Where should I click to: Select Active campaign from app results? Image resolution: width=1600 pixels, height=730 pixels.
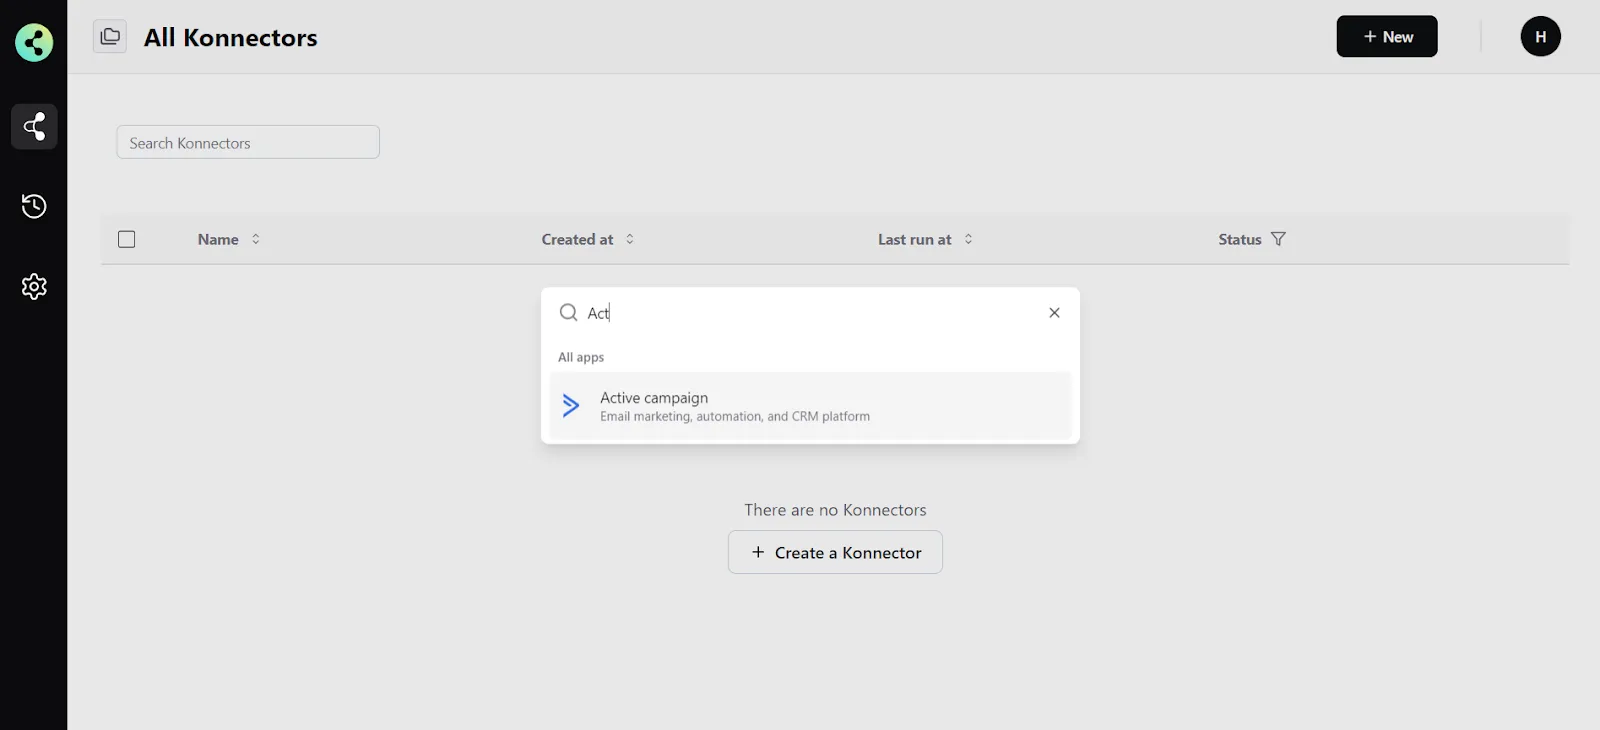click(x=810, y=406)
